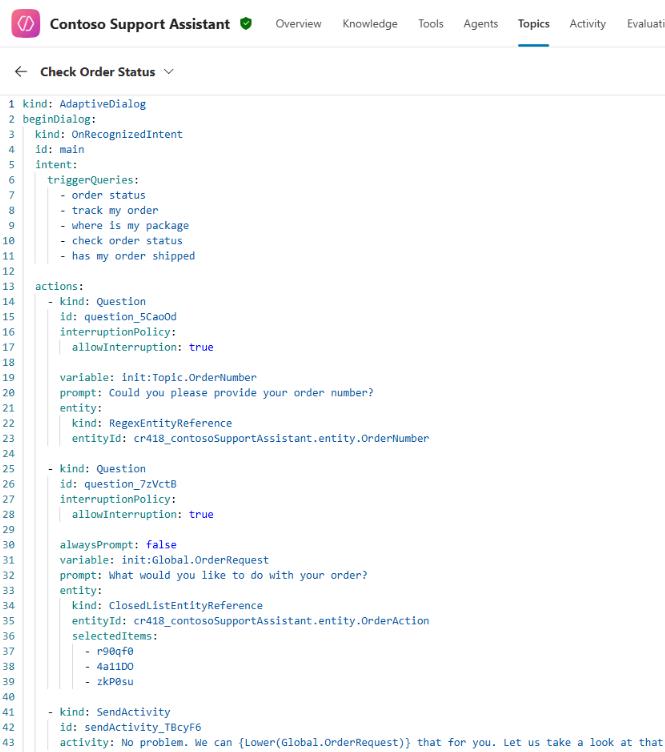Open the Agents tab
665x752 pixels.
[x=480, y=24]
